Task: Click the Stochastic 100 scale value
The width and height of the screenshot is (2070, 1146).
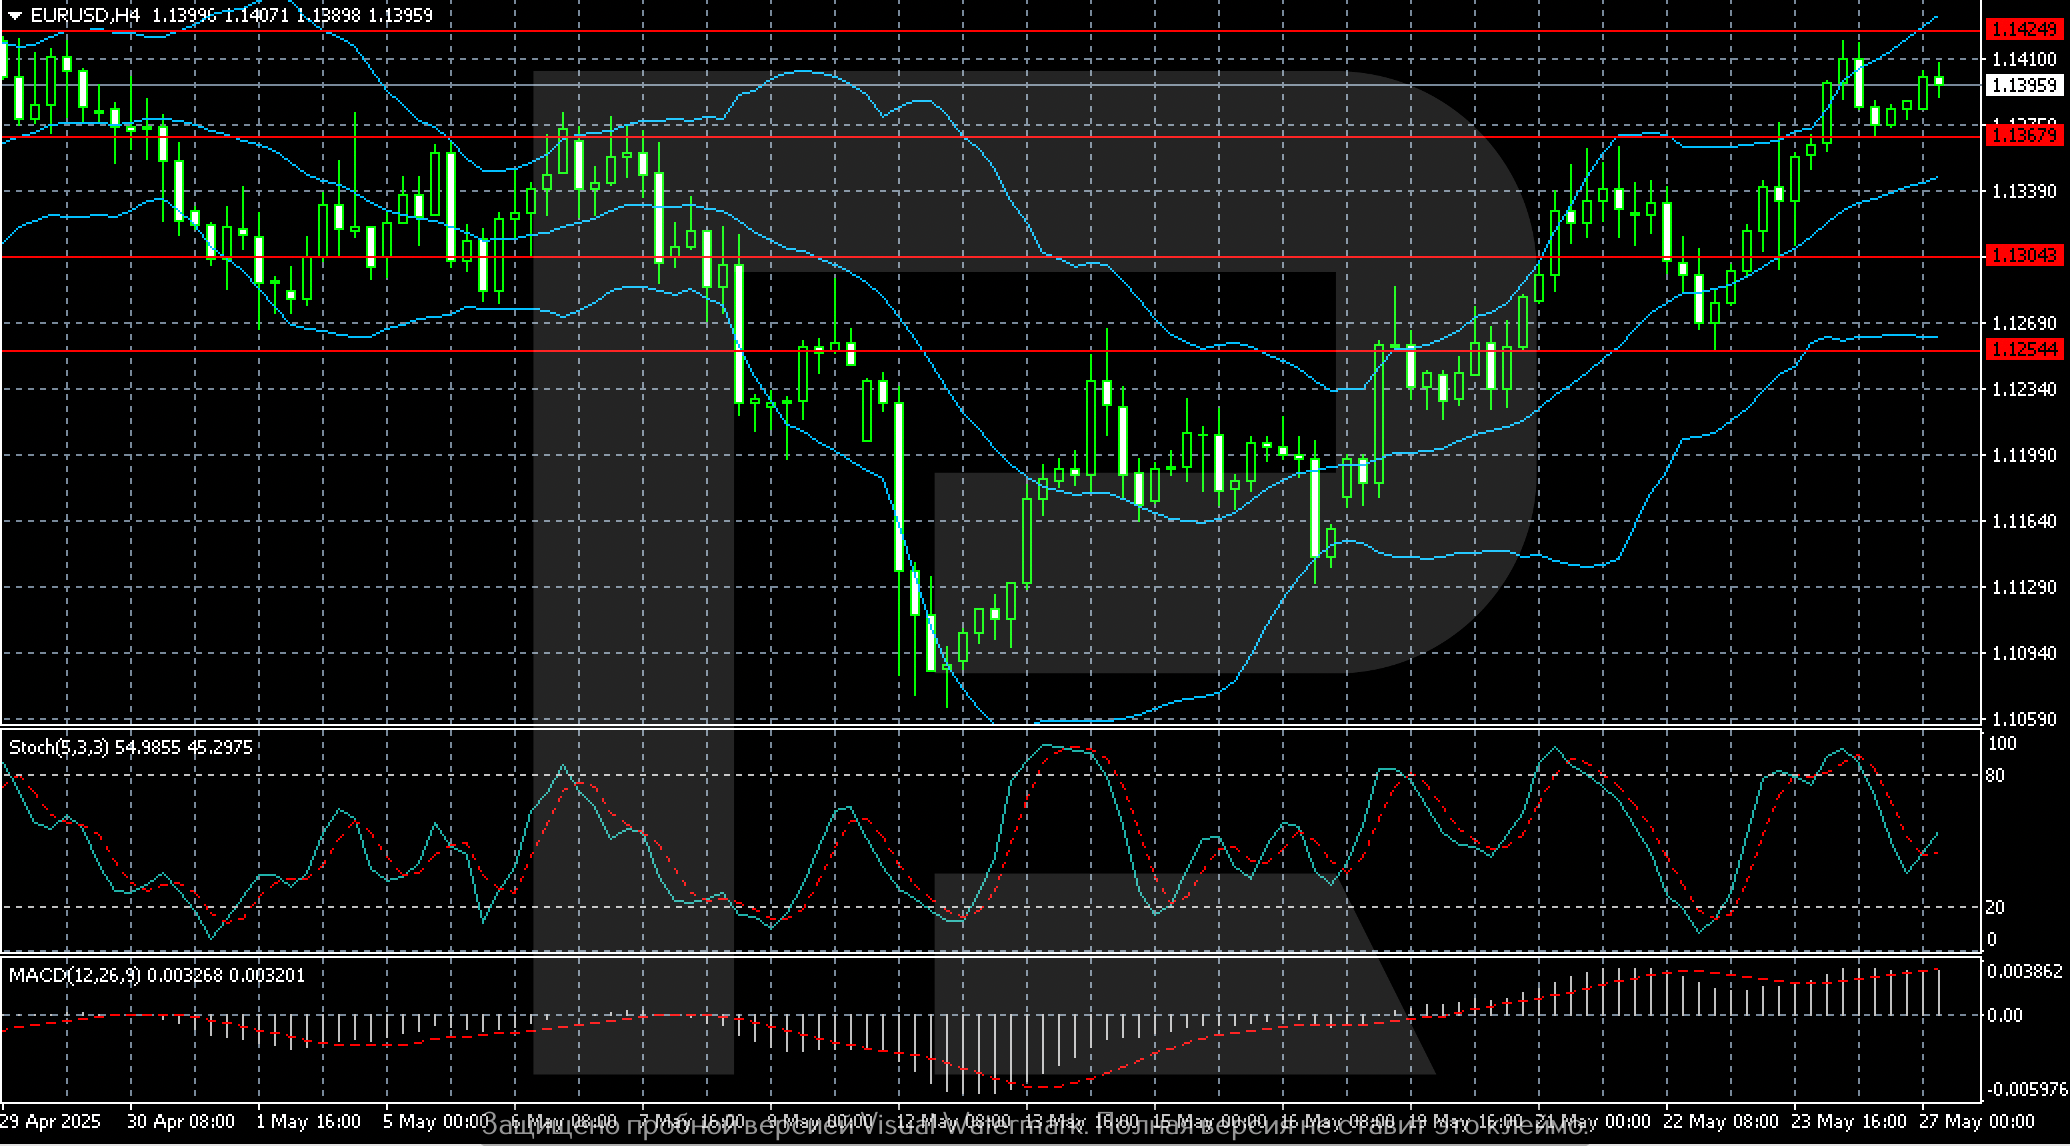Action: tap(2002, 744)
